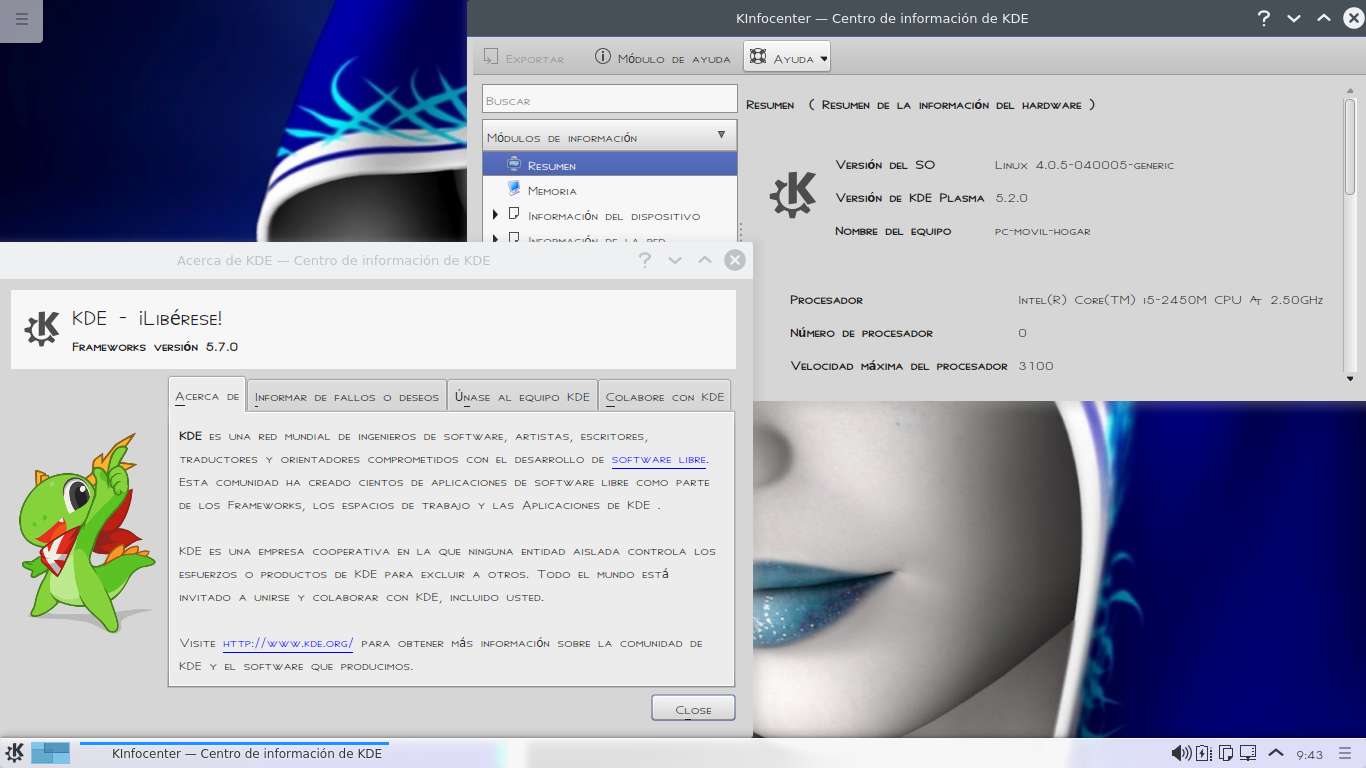Click the virtual desktop pager icon

pos(50,753)
